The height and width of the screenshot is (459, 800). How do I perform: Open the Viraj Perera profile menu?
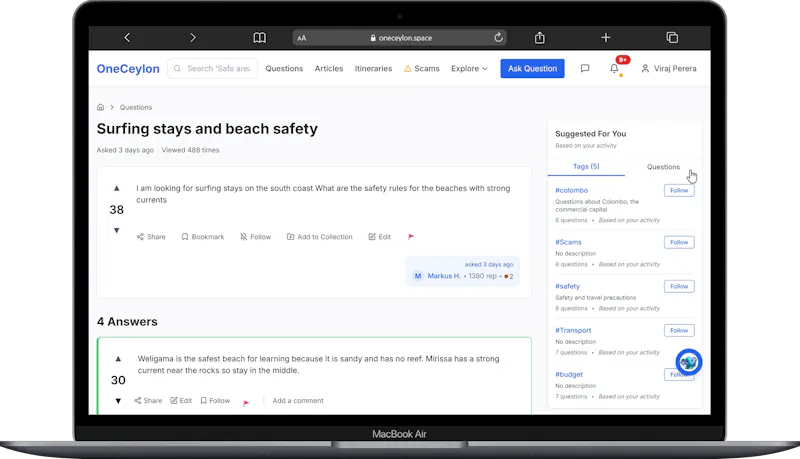pos(669,68)
